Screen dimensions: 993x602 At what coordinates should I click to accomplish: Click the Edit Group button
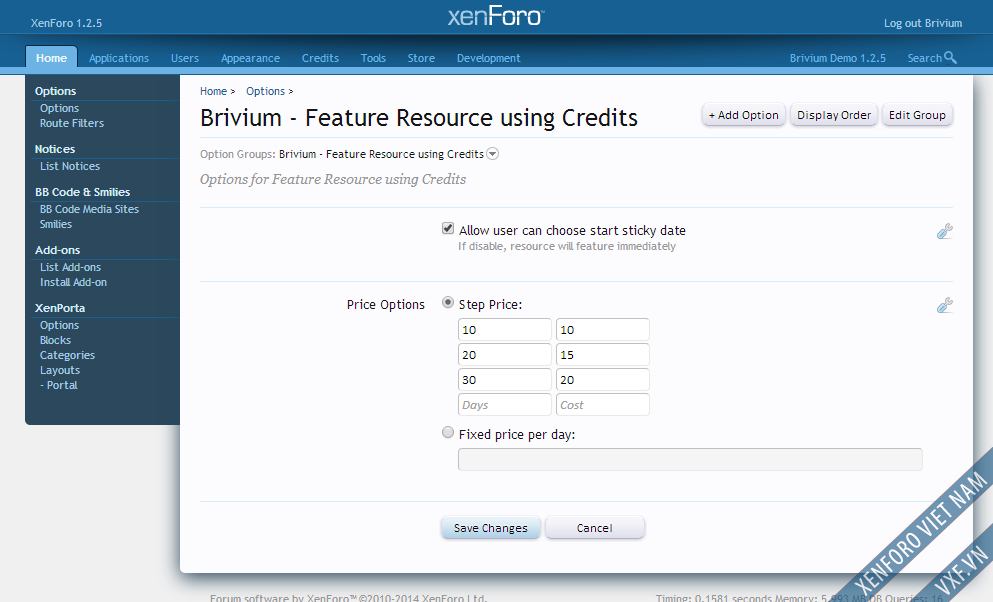coord(917,115)
